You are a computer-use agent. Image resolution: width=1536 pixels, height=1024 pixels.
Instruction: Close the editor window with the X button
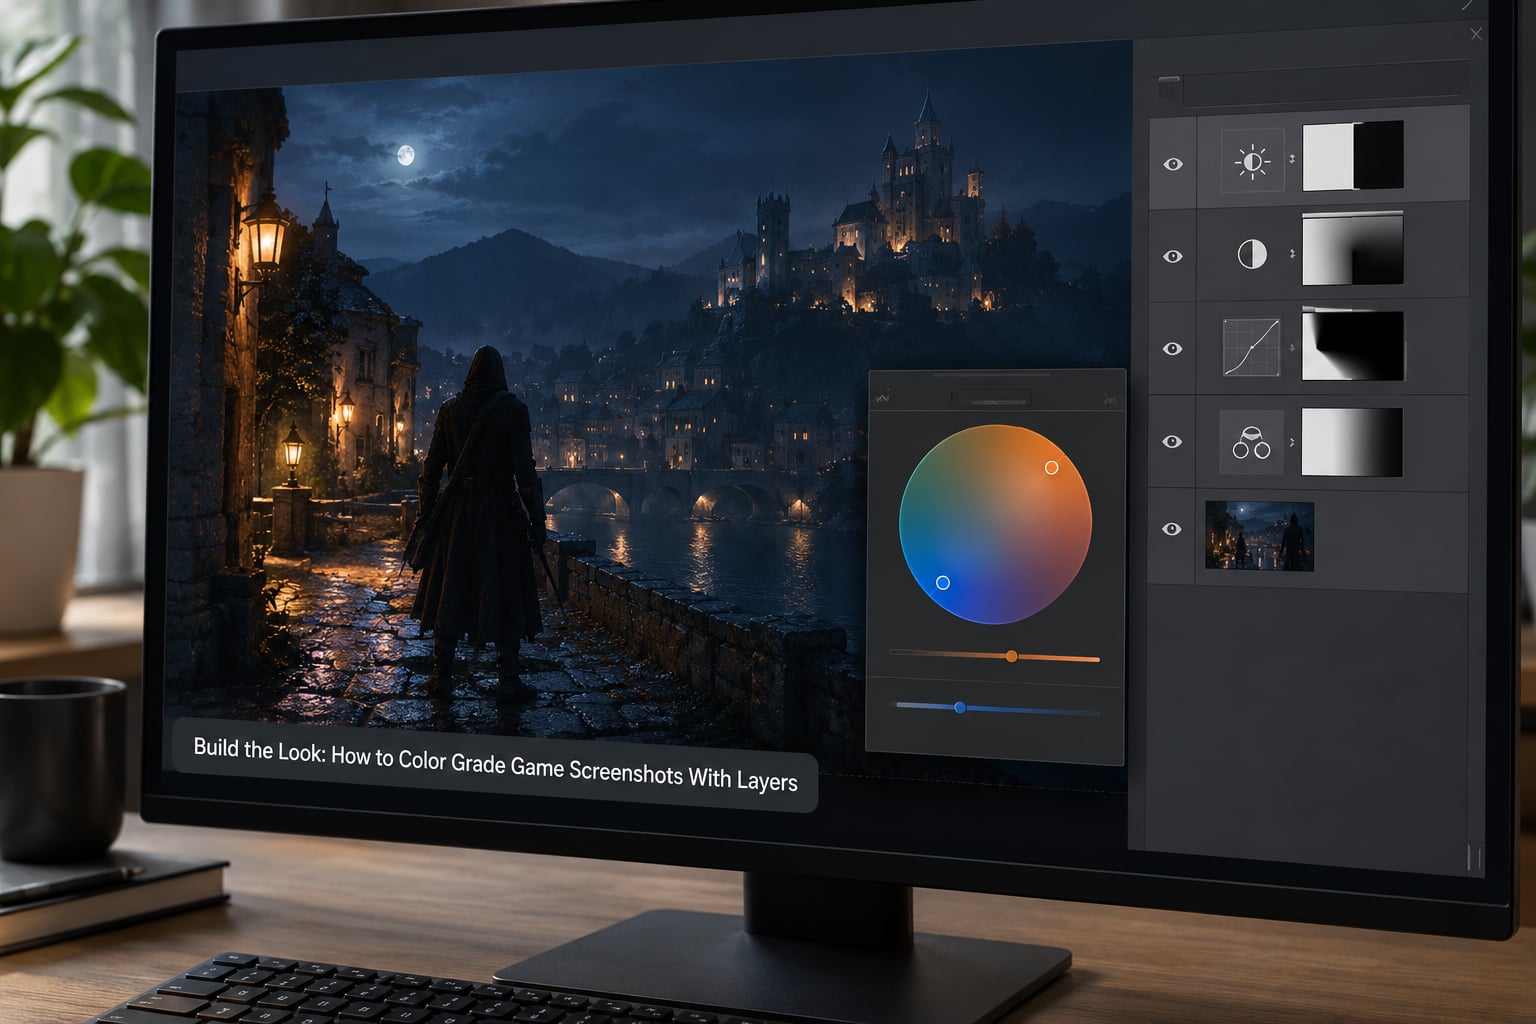tap(1476, 34)
